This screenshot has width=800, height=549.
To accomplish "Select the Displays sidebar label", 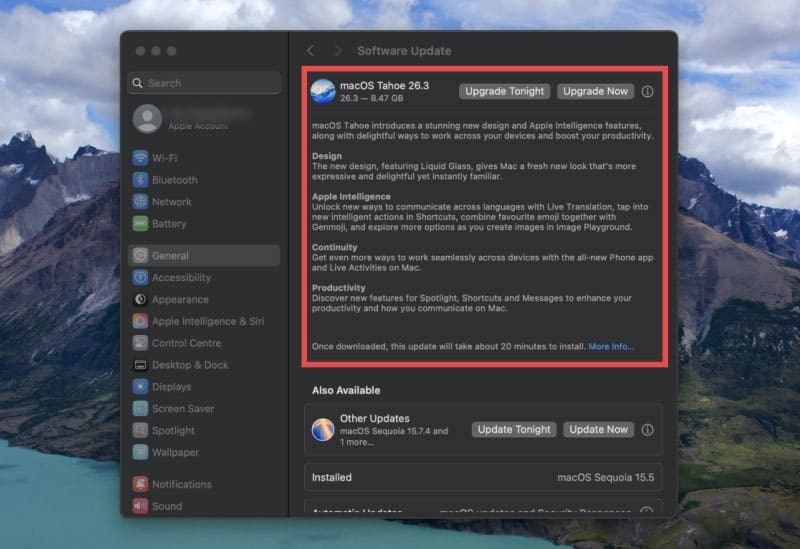I will (x=171, y=387).
